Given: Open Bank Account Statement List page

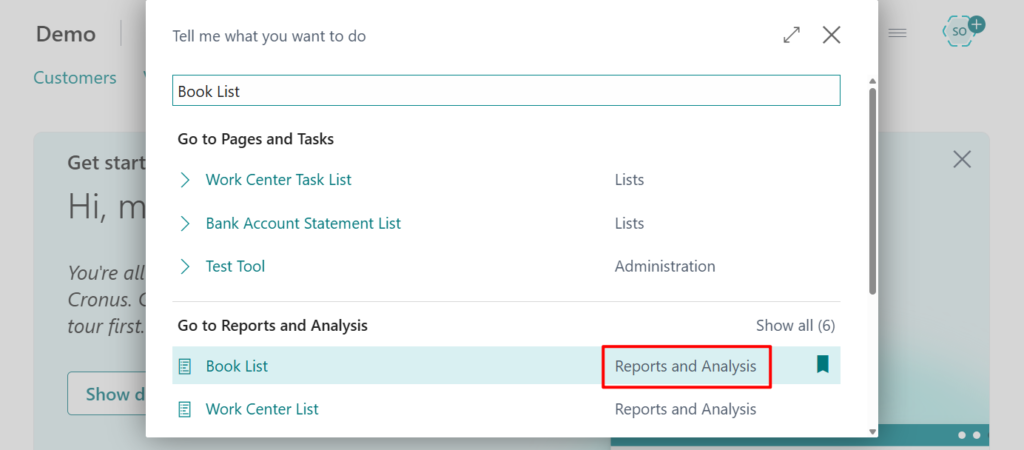Looking at the screenshot, I should click(x=303, y=224).
